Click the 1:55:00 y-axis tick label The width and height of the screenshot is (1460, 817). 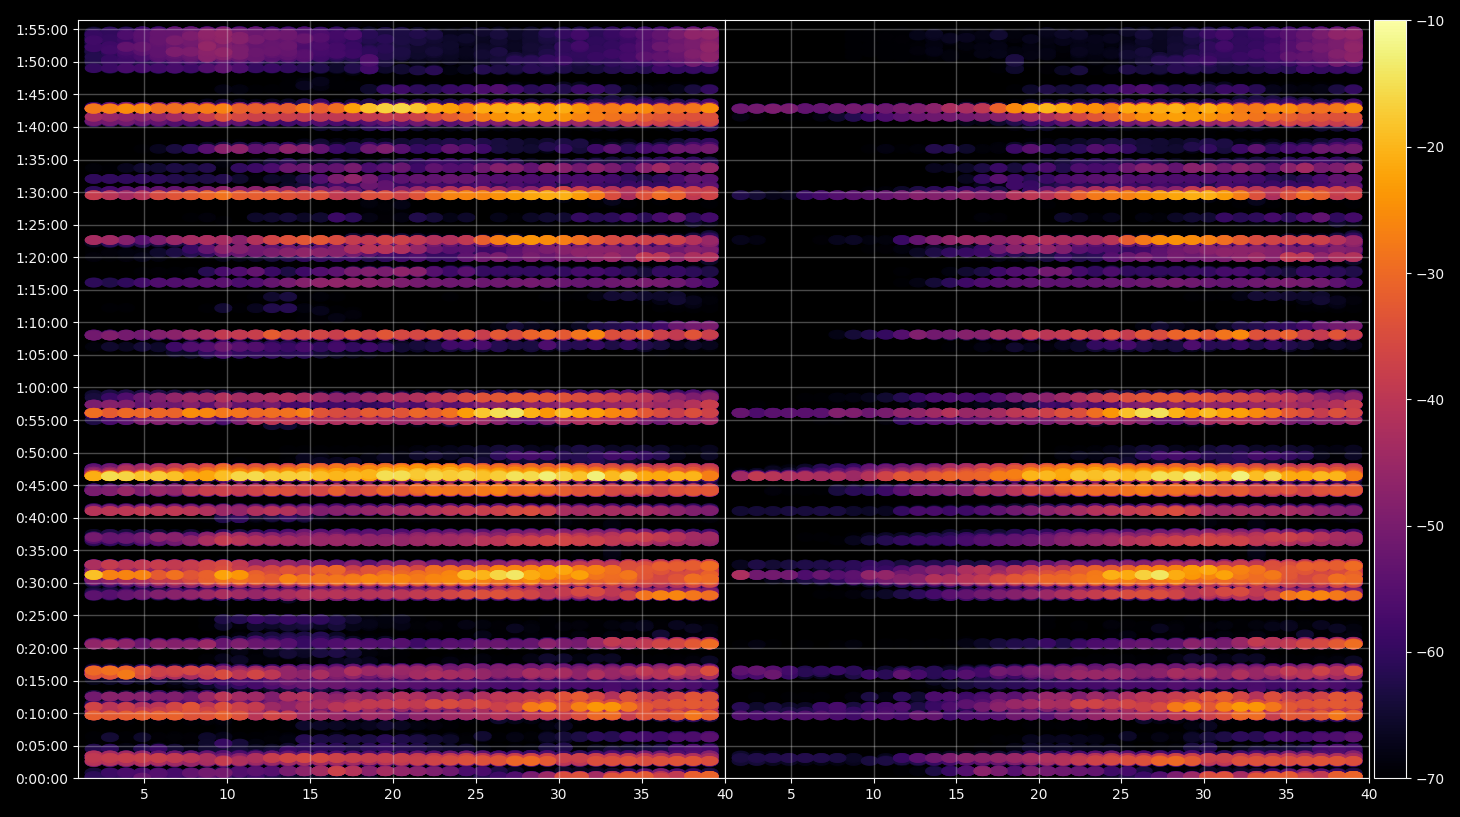point(42,30)
